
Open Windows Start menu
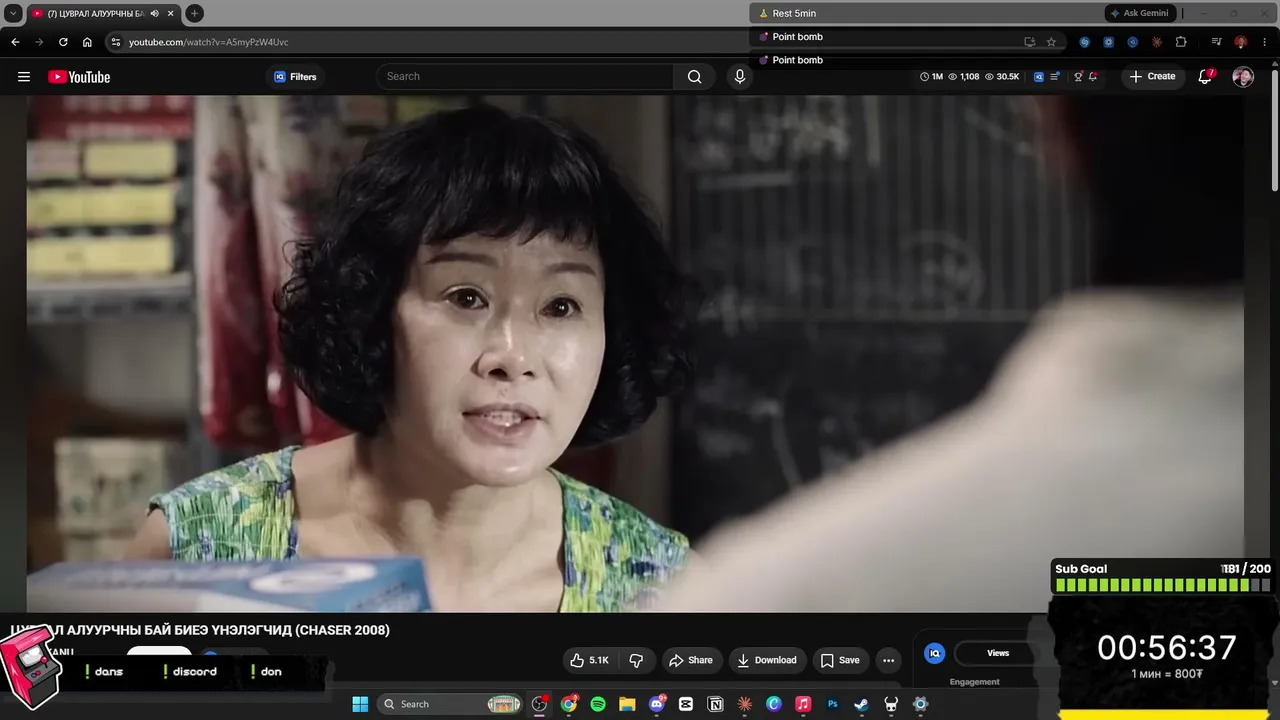(x=360, y=704)
